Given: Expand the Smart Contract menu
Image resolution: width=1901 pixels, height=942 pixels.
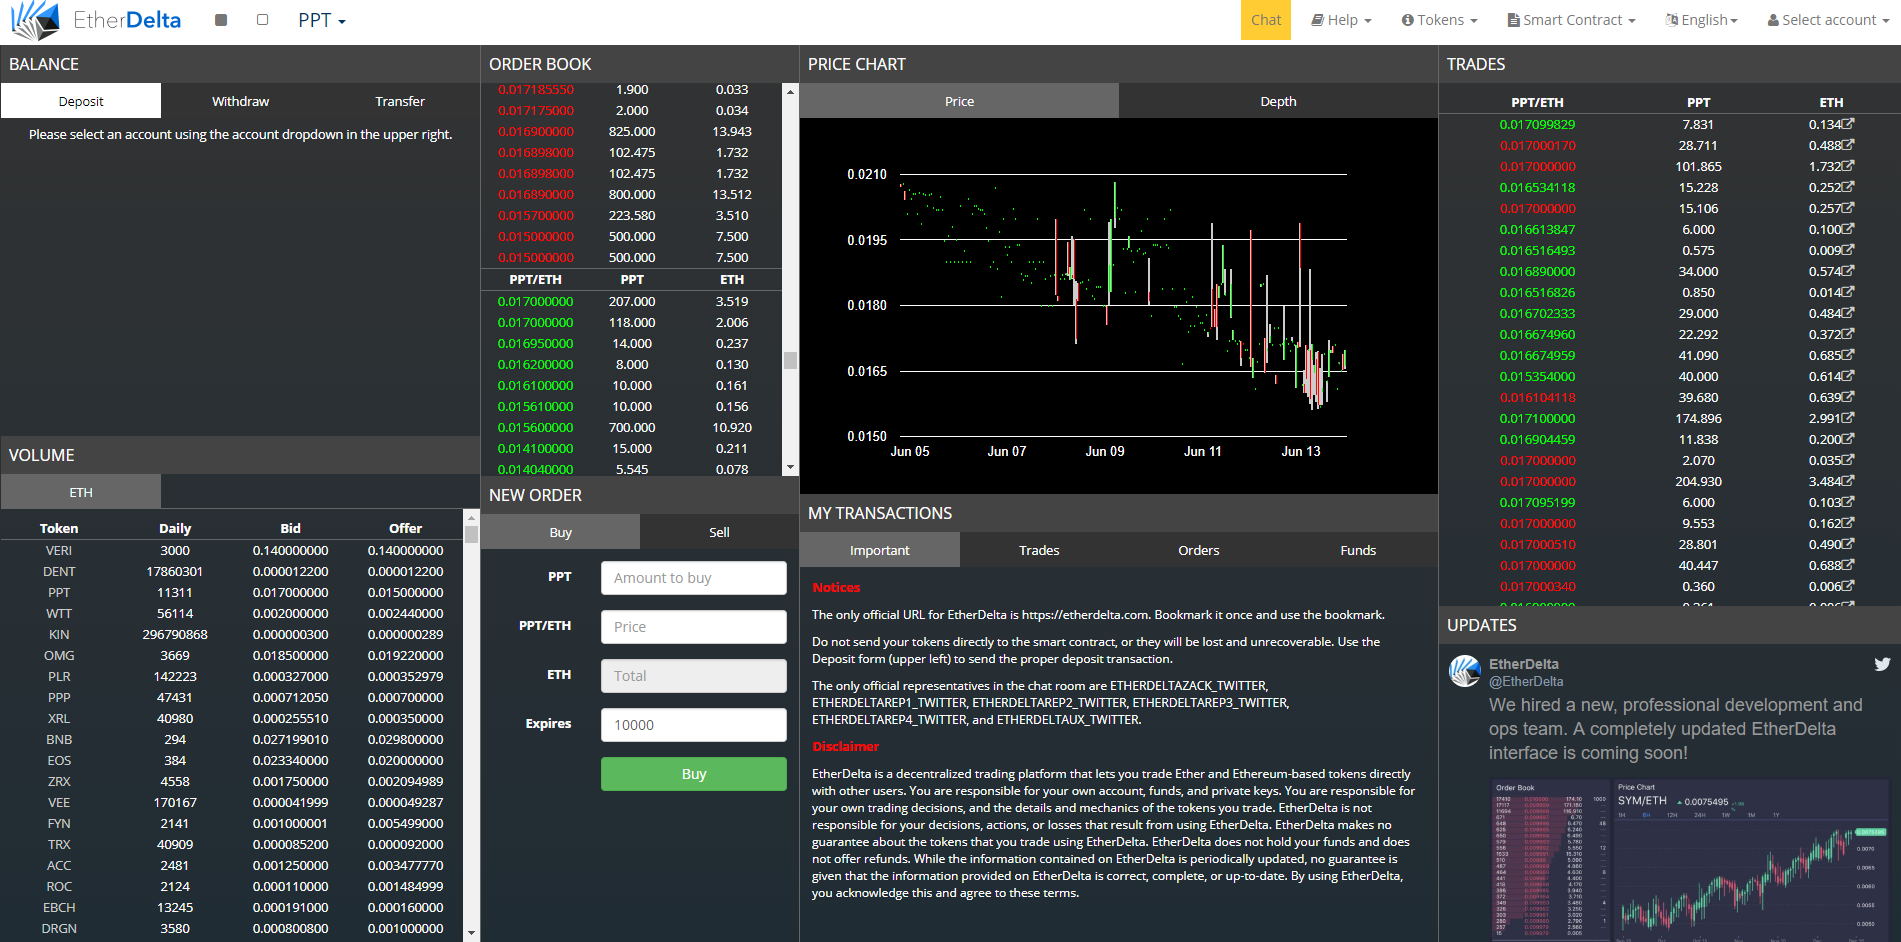Looking at the screenshot, I should 1572,20.
